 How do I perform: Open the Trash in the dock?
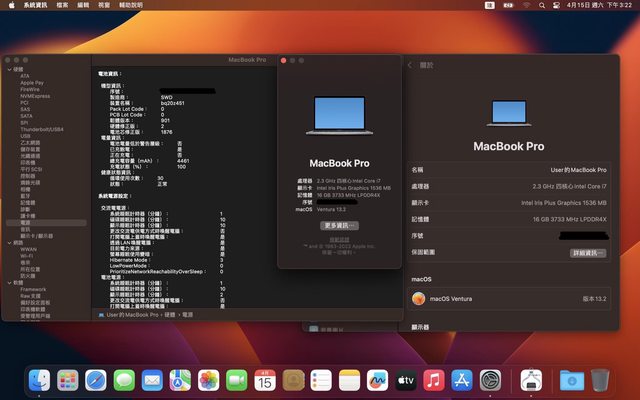click(x=600, y=380)
